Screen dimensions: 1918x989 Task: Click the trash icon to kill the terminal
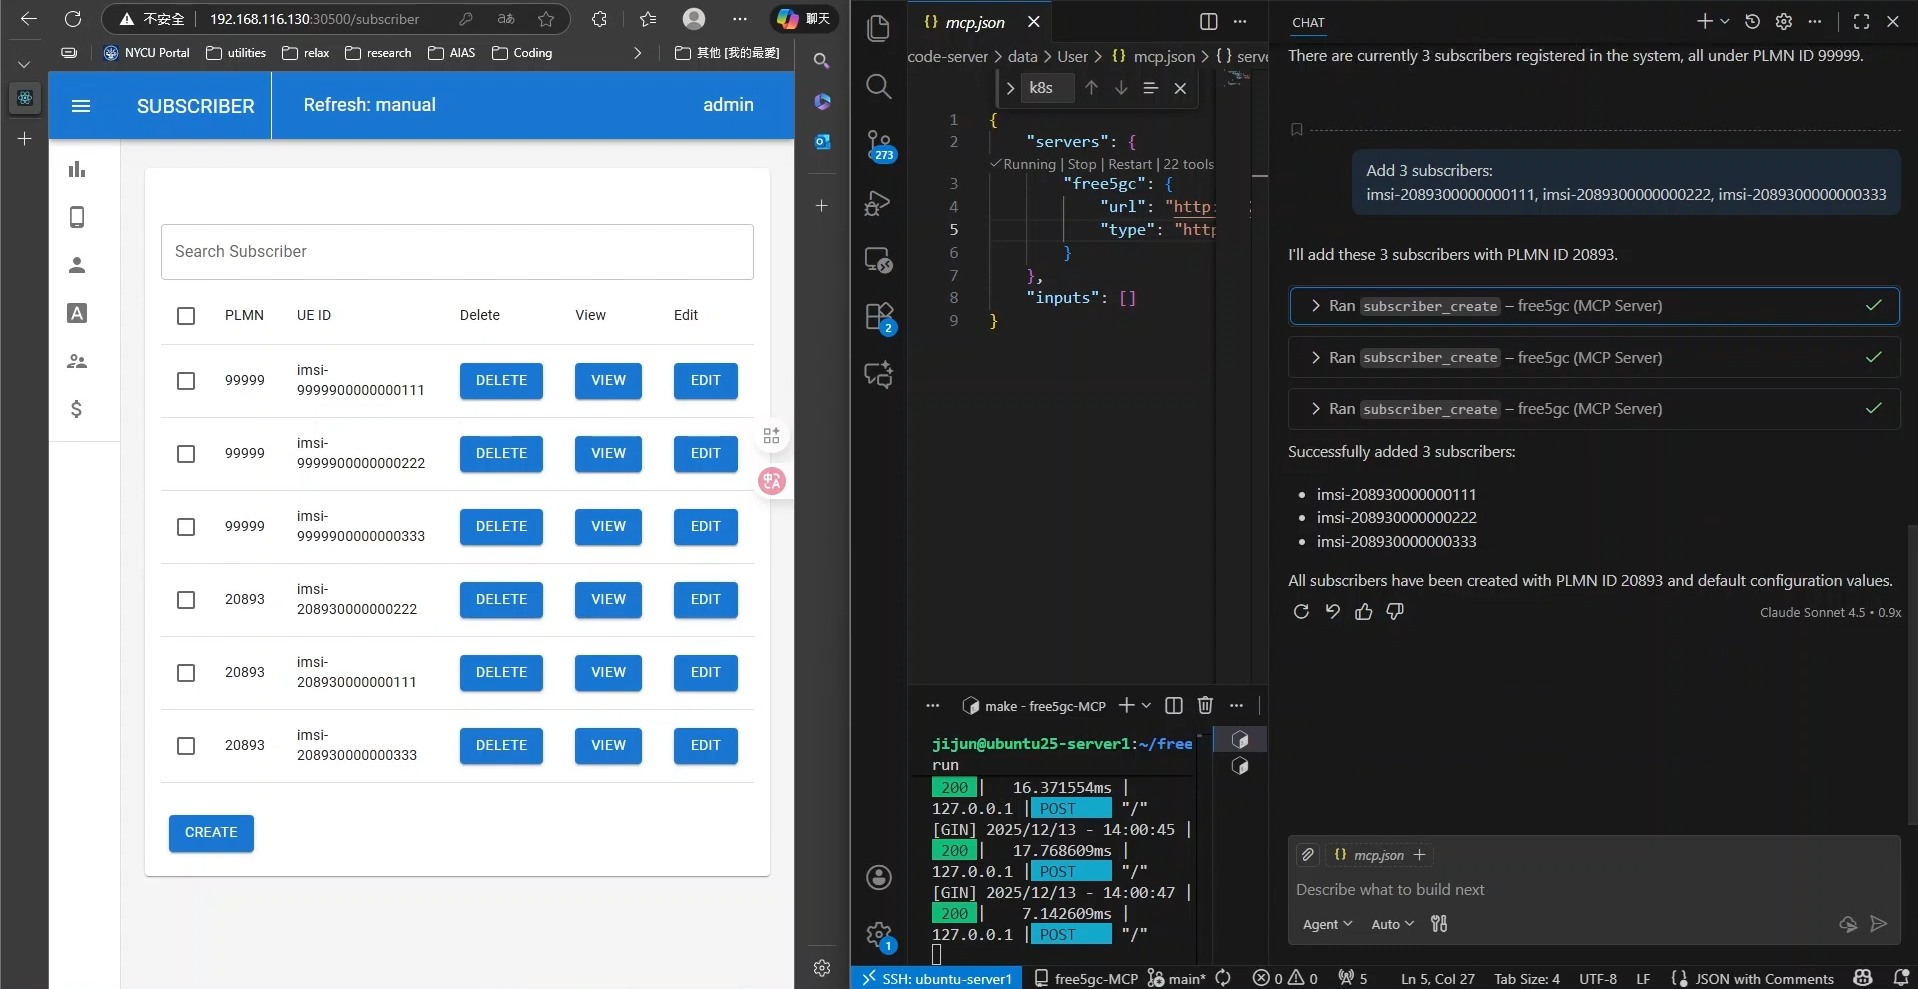tap(1205, 705)
